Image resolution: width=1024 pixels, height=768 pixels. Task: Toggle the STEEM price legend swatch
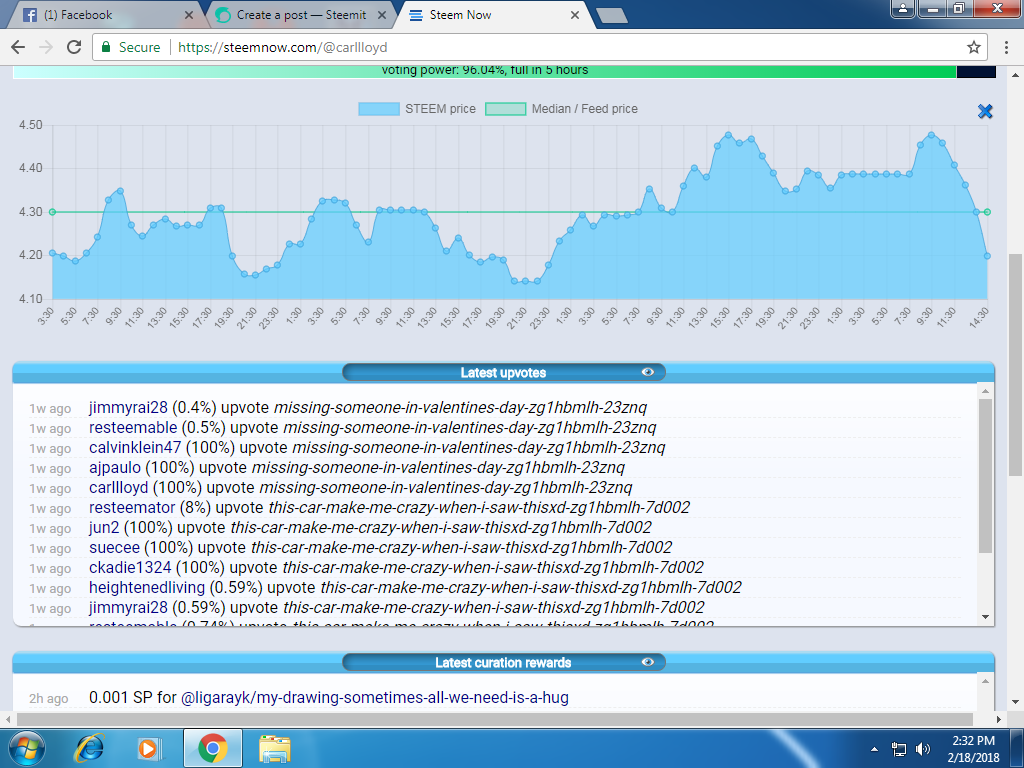point(379,109)
